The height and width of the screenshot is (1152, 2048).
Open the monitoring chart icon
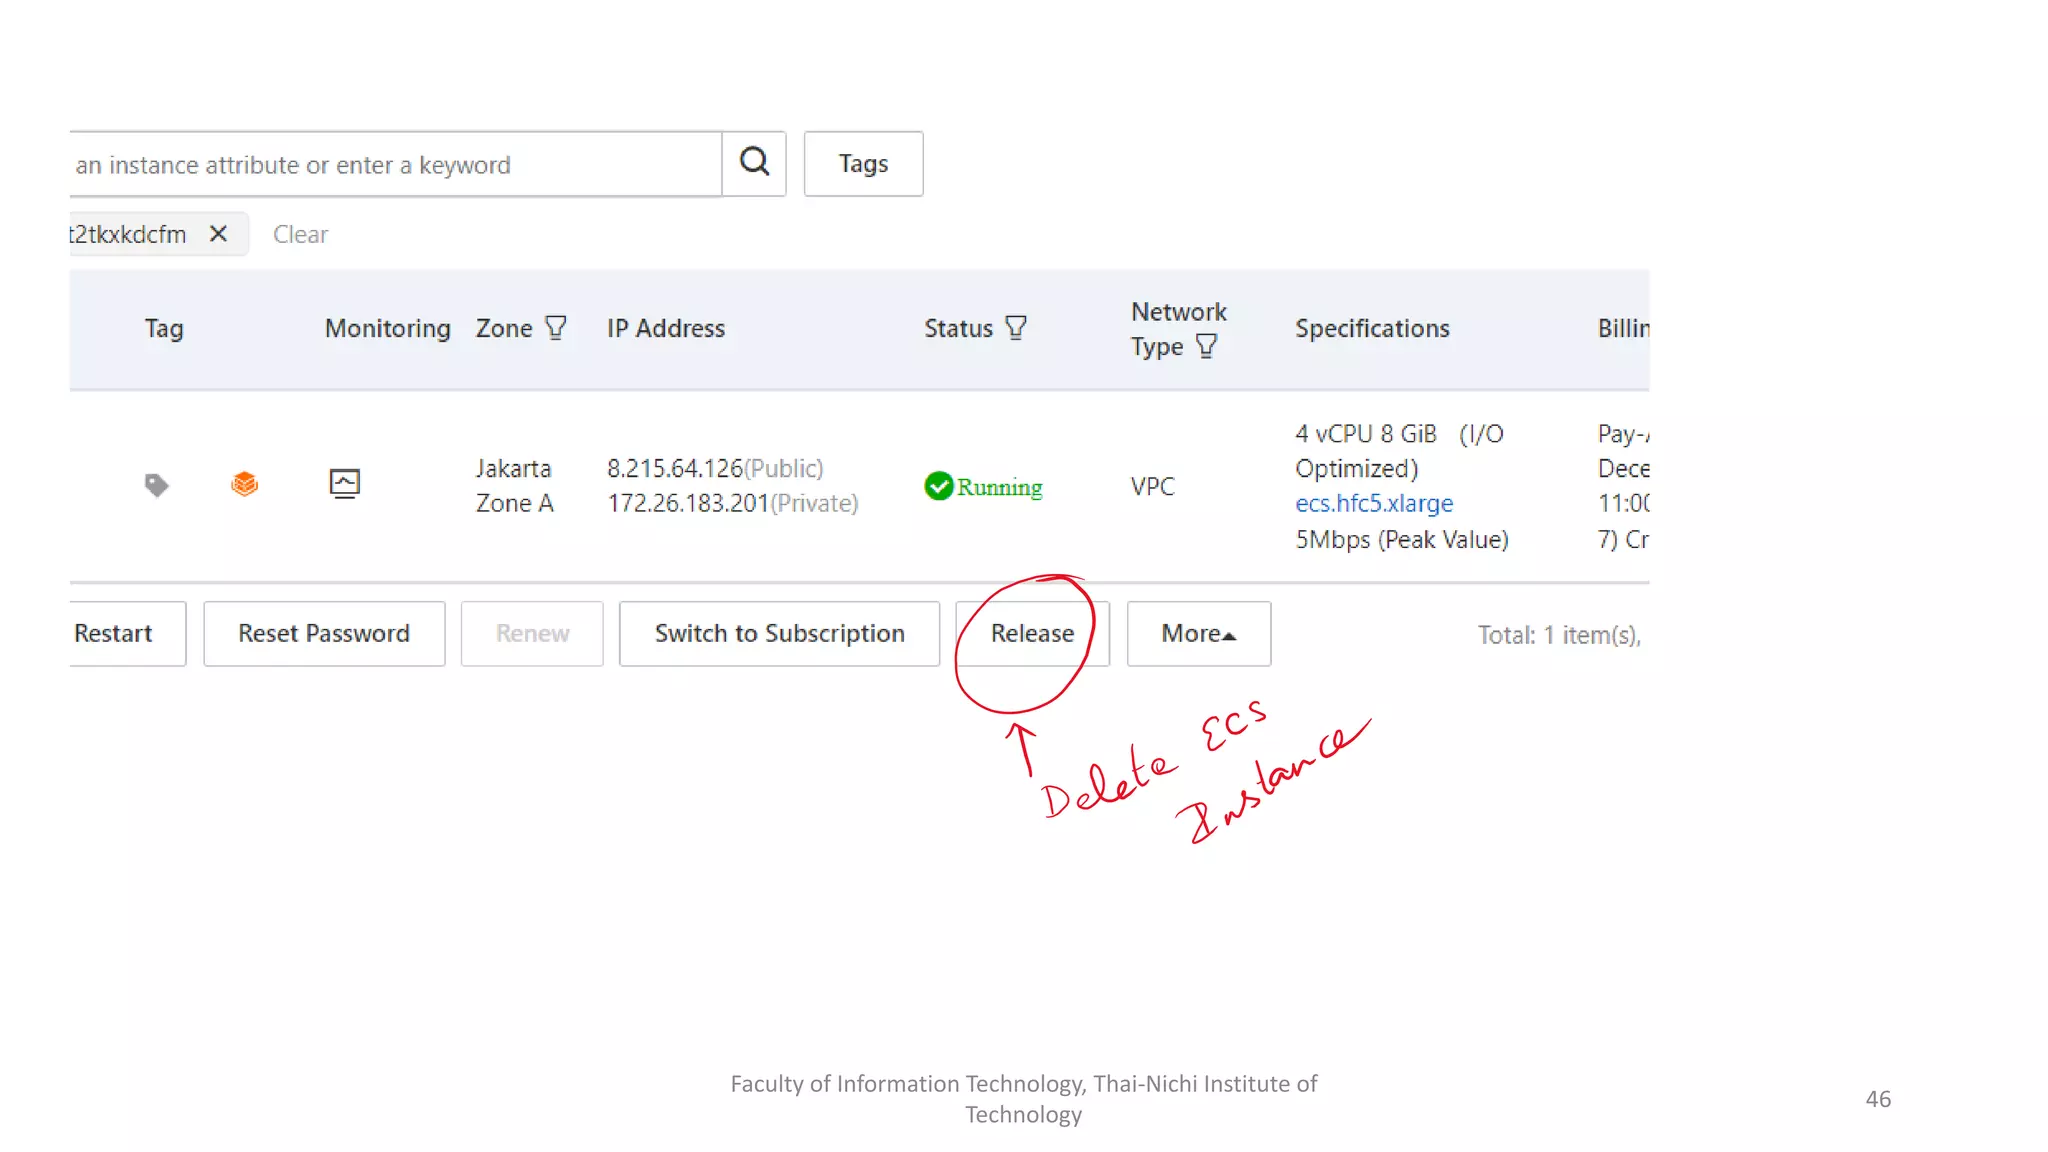344,484
